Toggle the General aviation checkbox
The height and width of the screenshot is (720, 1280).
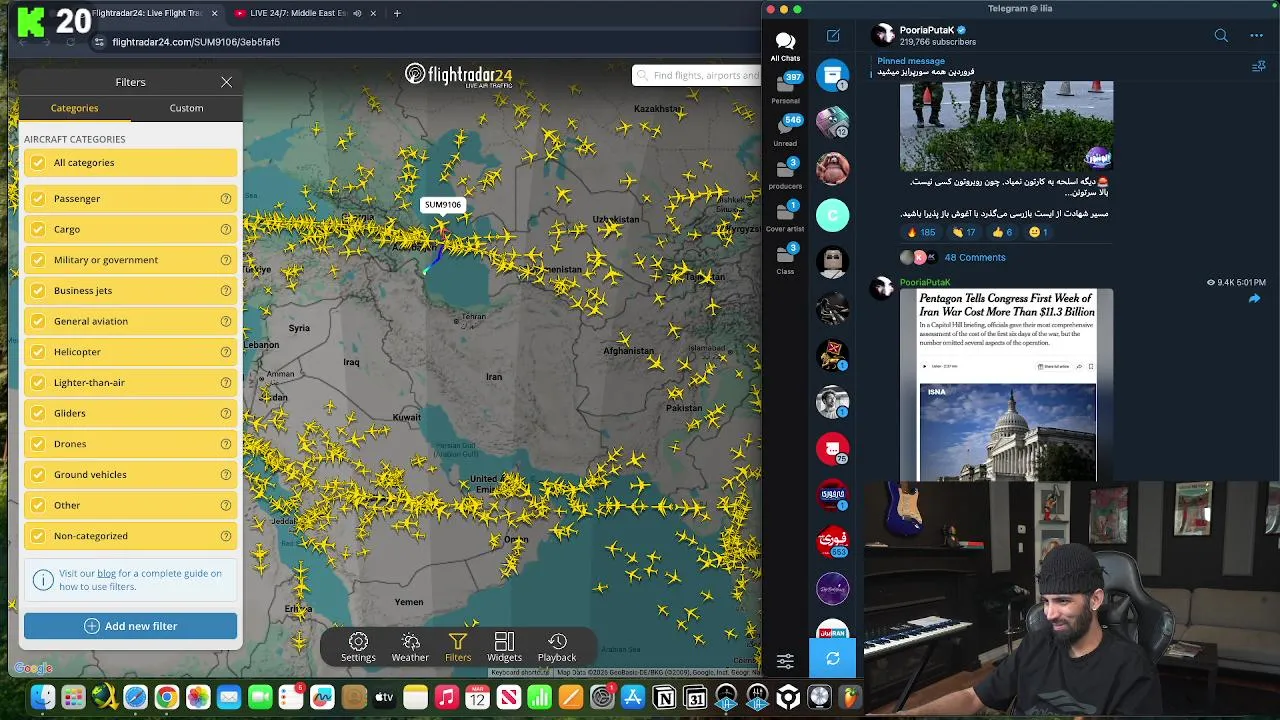[x=38, y=321]
